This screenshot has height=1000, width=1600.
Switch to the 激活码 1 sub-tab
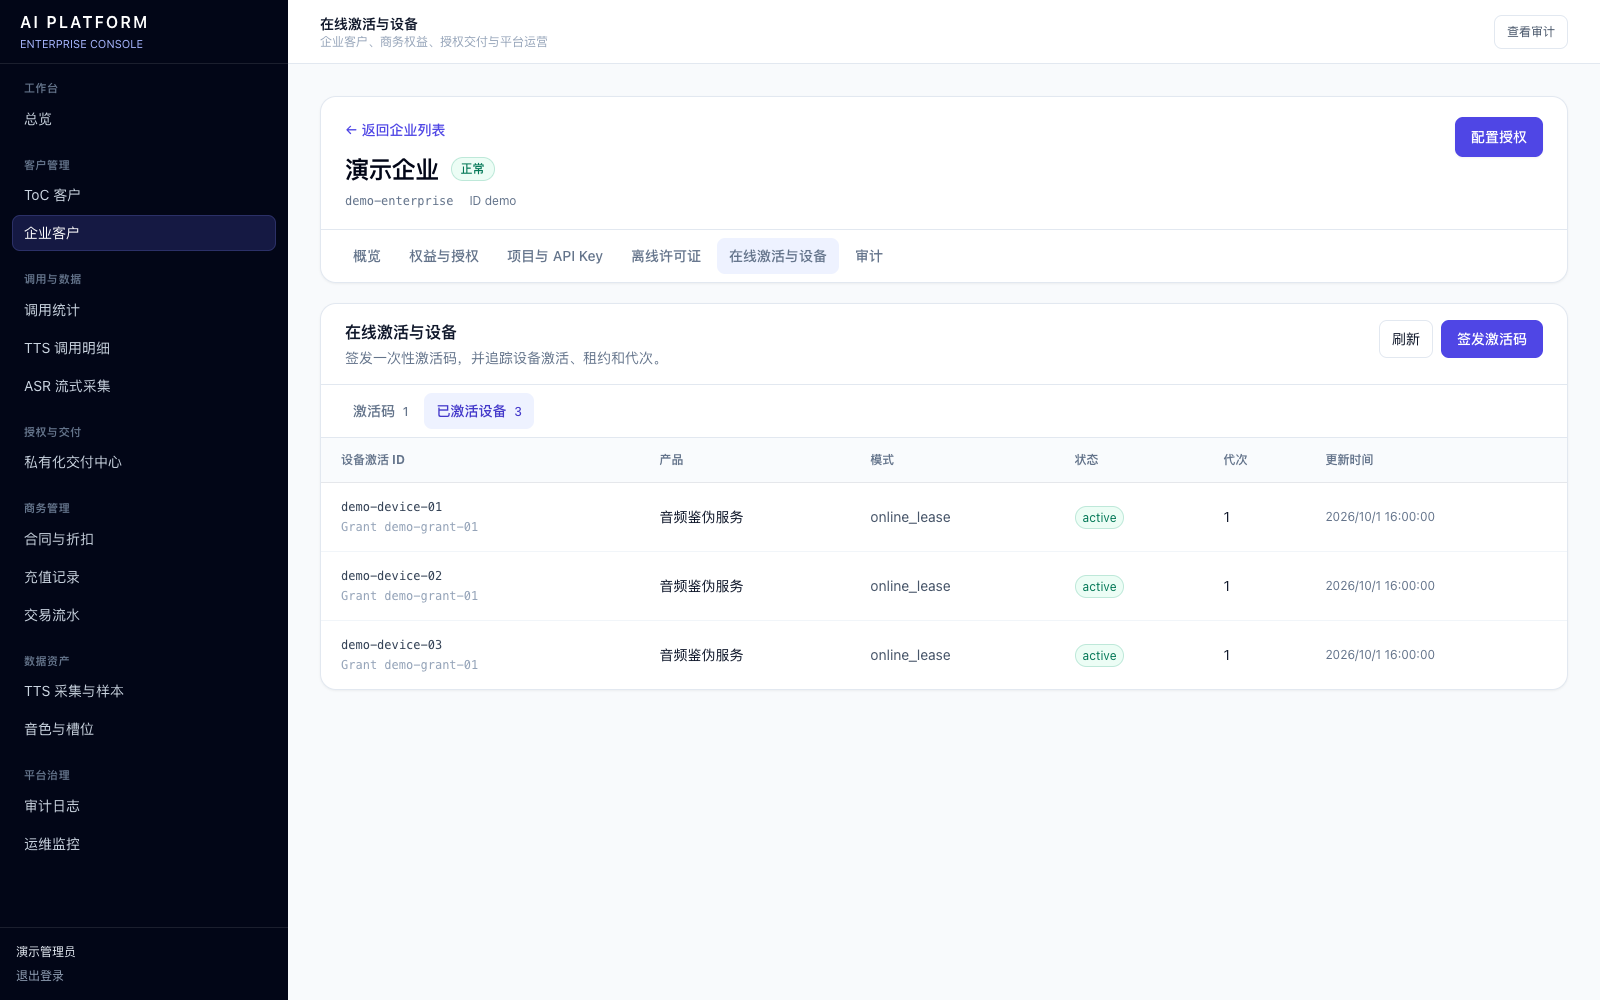381,411
